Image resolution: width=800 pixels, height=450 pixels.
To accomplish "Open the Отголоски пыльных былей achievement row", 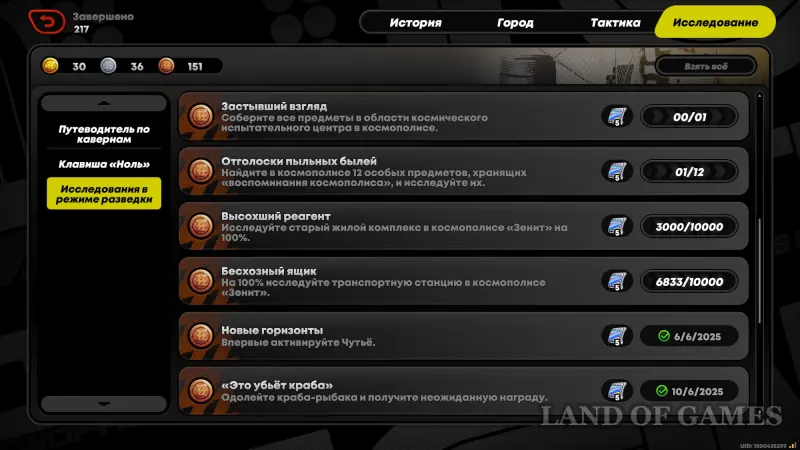I will 463,171.
